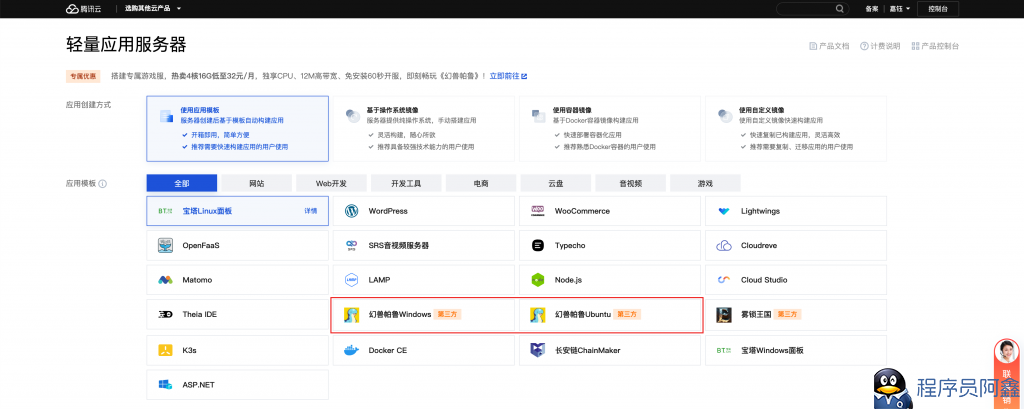
Task: Open 产品文档 link
Action: click(829, 46)
